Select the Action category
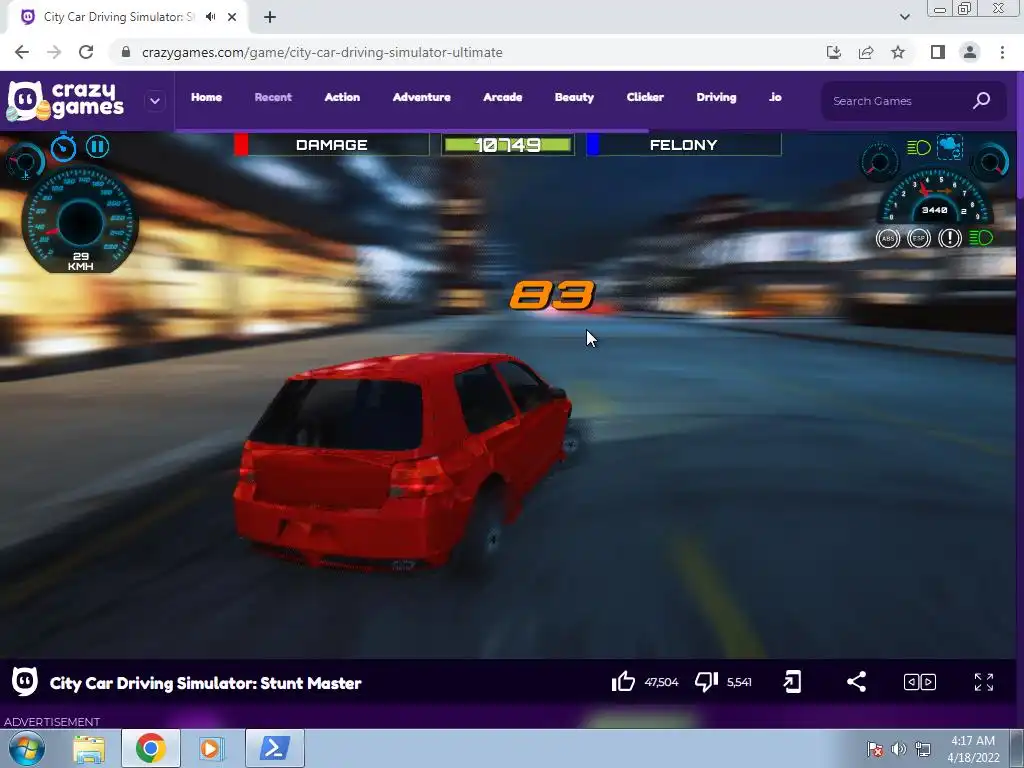 [342, 97]
